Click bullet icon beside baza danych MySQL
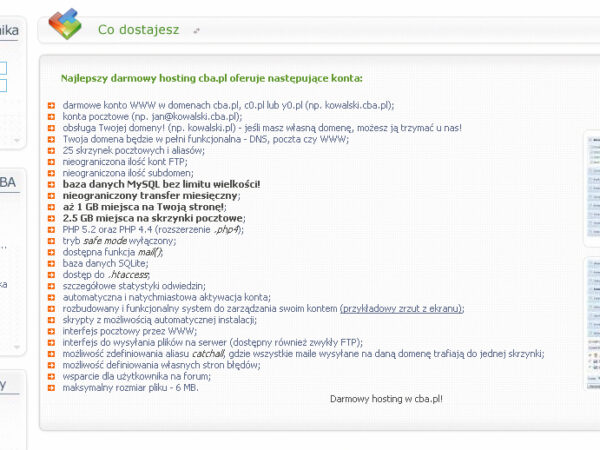Viewport: 600px width, 450px height. click(51, 184)
